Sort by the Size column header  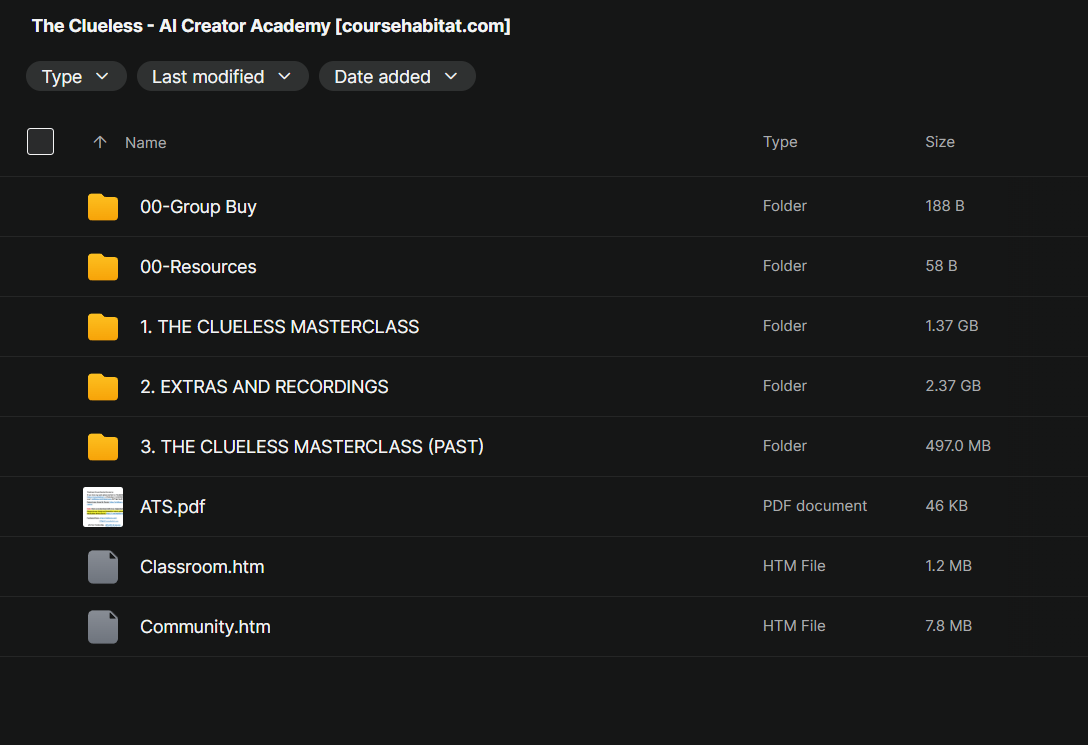point(940,142)
